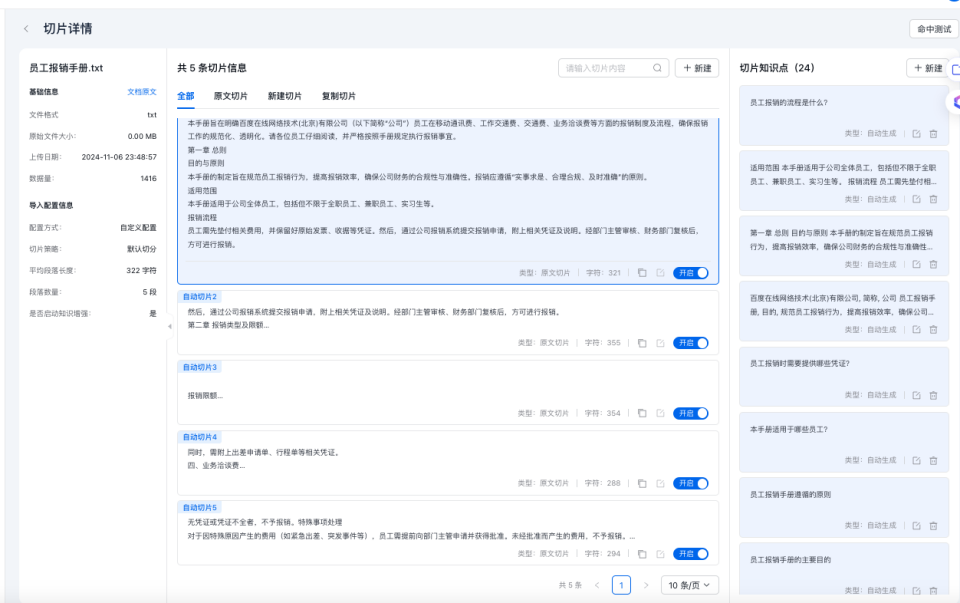Edit 自动切片2 using its edit icon
This screenshot has width=960, height=603.
click(x=660, y=343)
